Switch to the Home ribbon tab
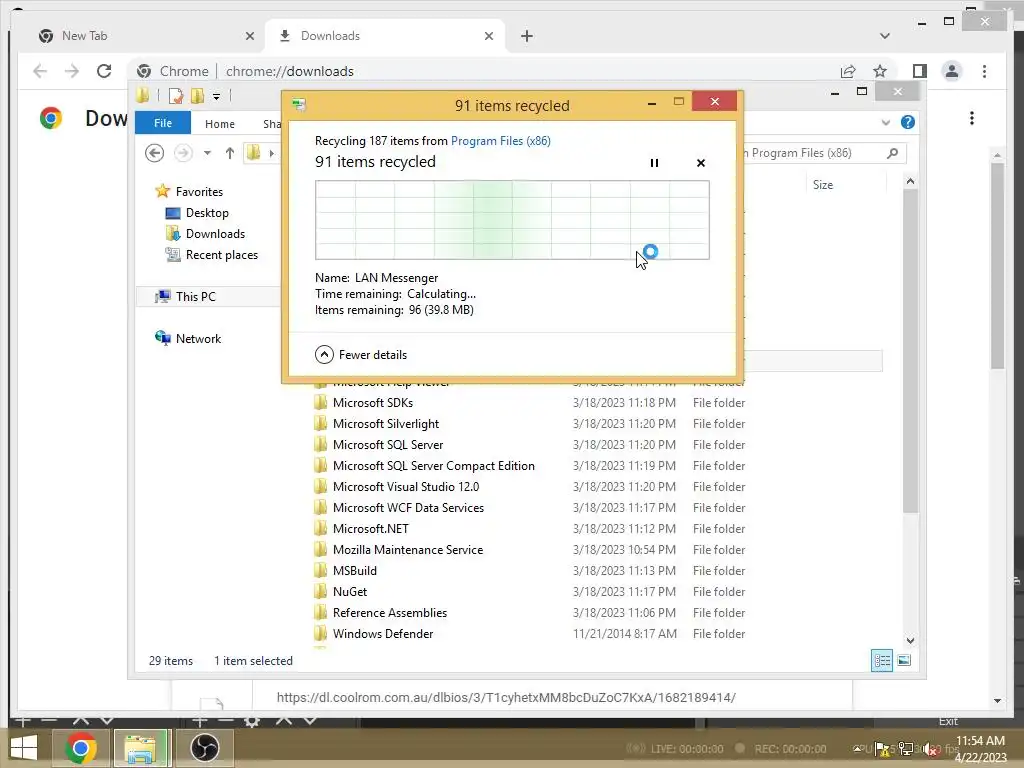 pos(219,123)
